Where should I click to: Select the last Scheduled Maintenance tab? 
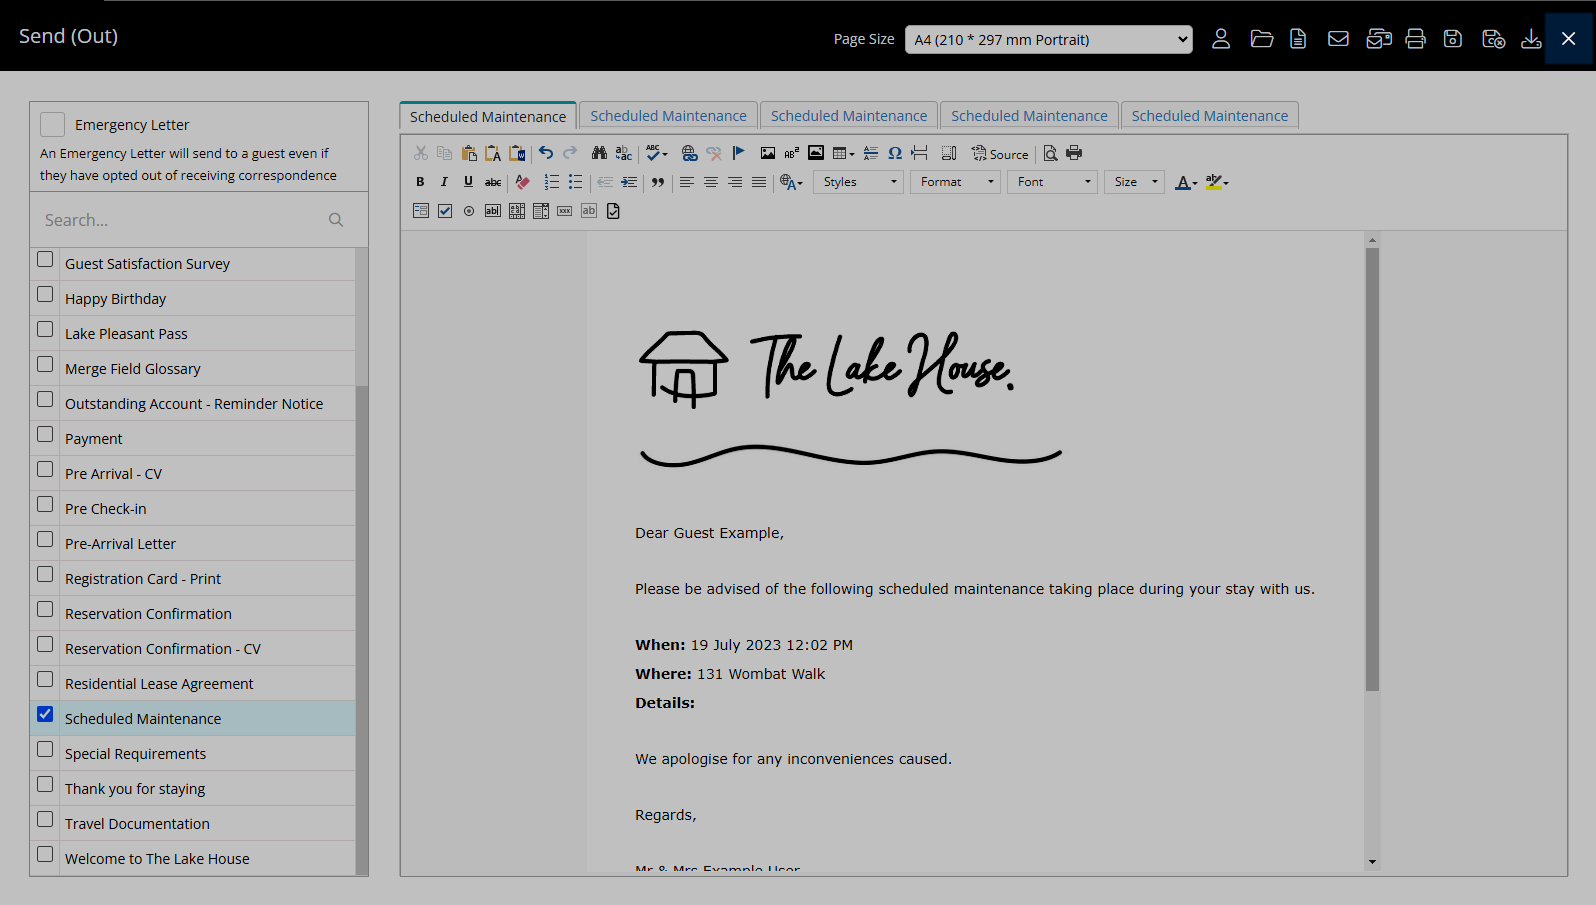(x=1209, y=116)
